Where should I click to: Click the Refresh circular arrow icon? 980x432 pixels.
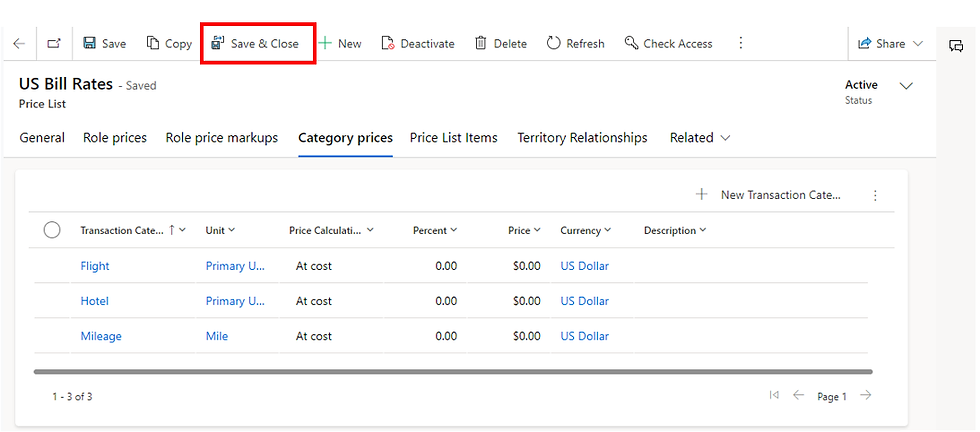[x=554, y=44]
